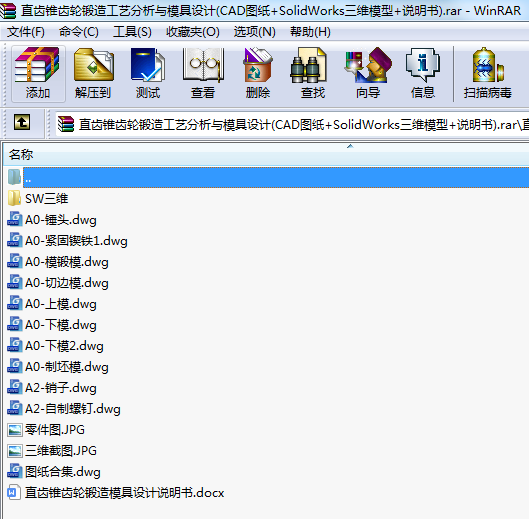Viewport: 529px width, 519px height.
Task: Click the icon of A0-模锻模.dwg
Action: [x=15, y=261]
